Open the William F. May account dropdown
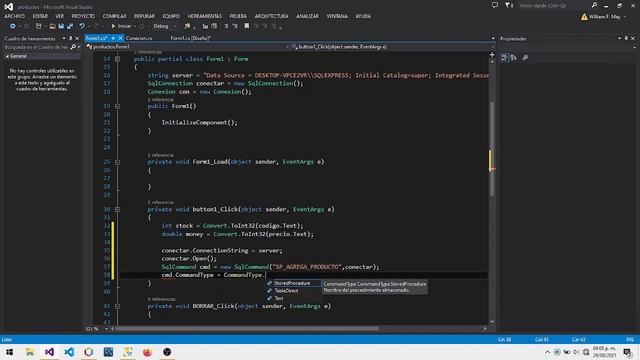Screen dimensions: 640x360 pyautogui.click(x=604, y=17)
